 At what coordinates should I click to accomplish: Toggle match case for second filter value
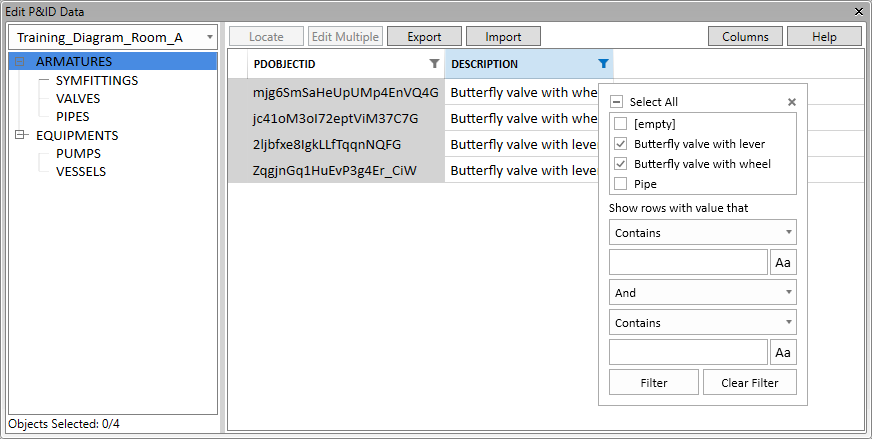pos(783,353)
